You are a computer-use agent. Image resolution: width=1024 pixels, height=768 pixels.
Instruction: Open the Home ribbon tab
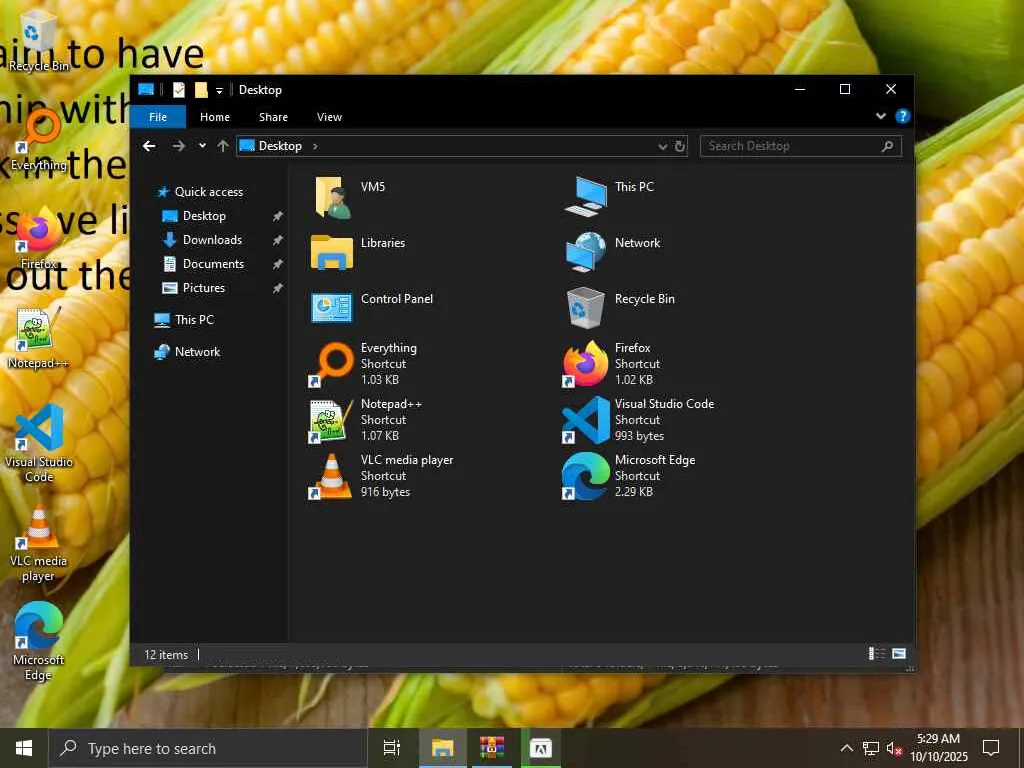tap(215, 117)
